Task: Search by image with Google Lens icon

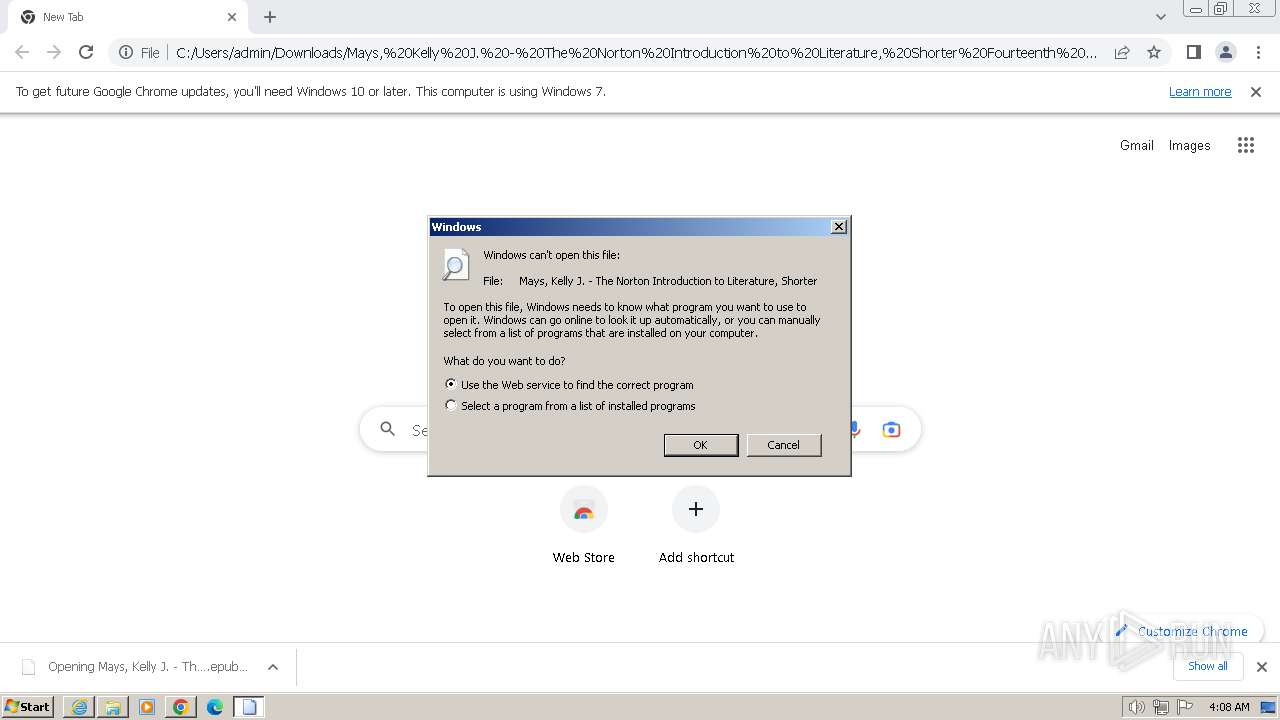Action: (891, 430)
